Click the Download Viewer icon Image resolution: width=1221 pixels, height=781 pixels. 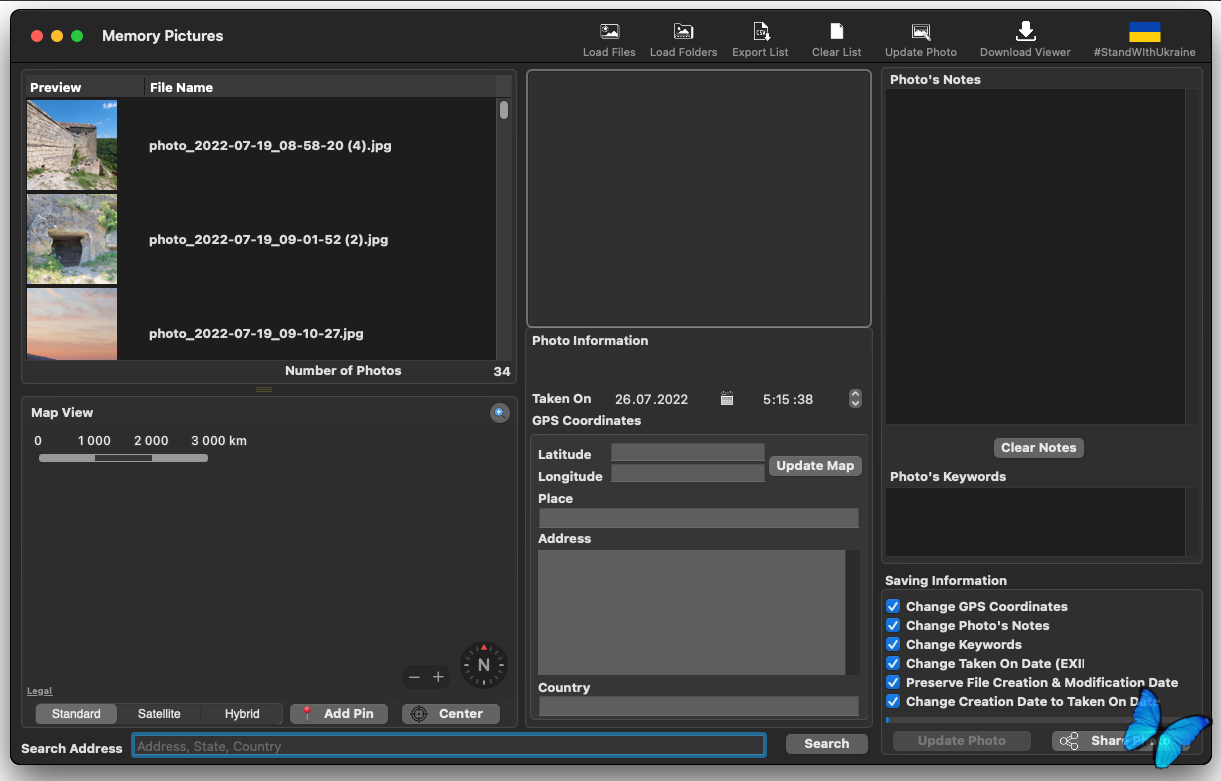1025,32
